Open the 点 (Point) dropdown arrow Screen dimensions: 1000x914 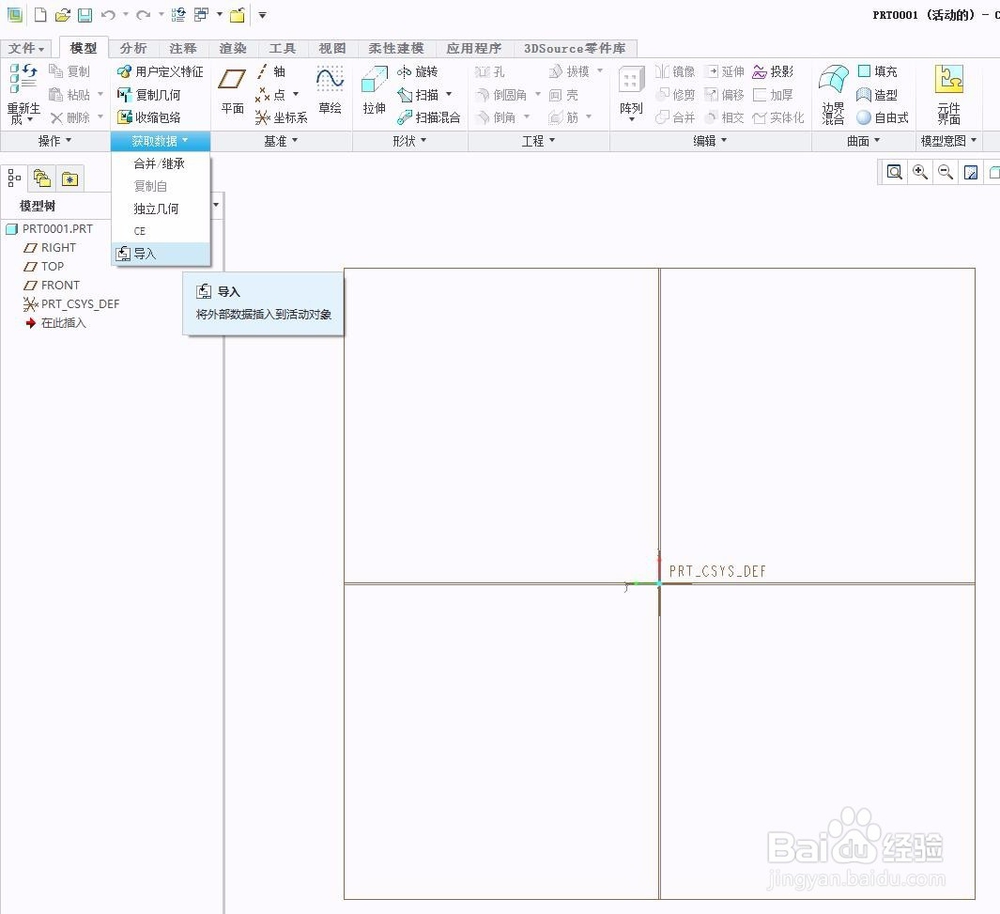[295, 94]
